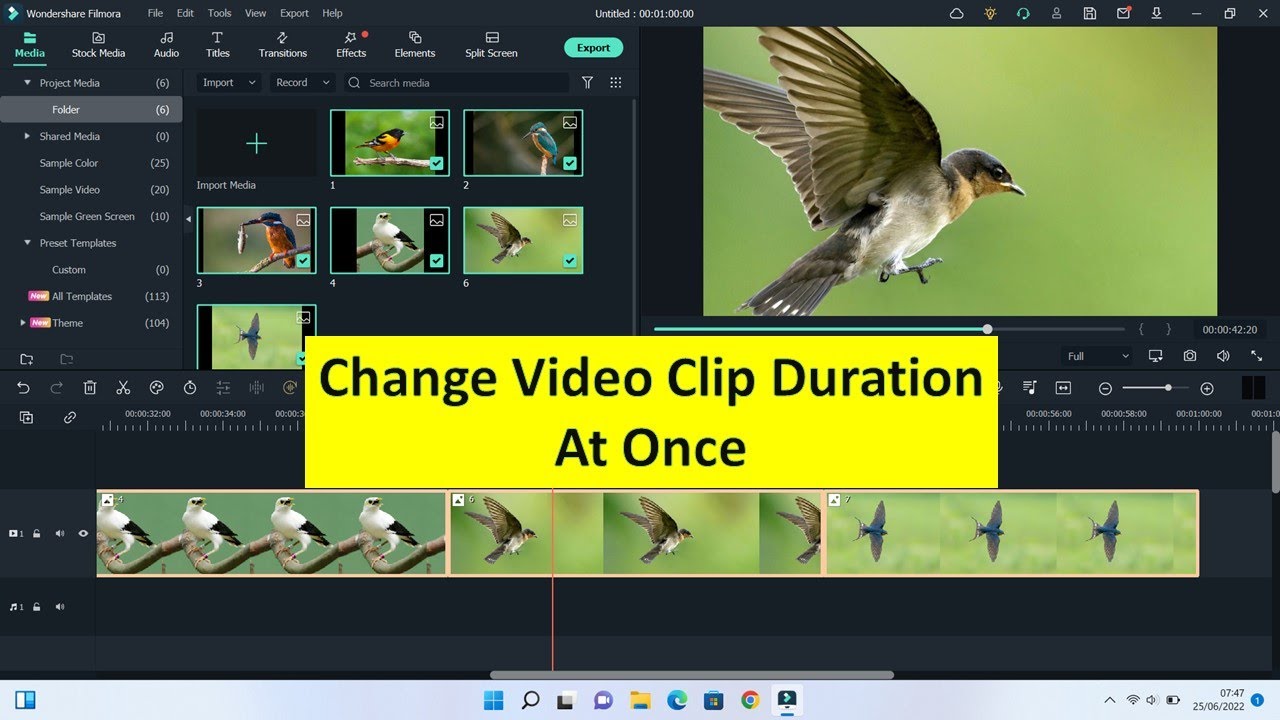The width and height of the screenshot is (1280, 720).
Task: Switch media view with the grid icon
Action: coord(616,83)
